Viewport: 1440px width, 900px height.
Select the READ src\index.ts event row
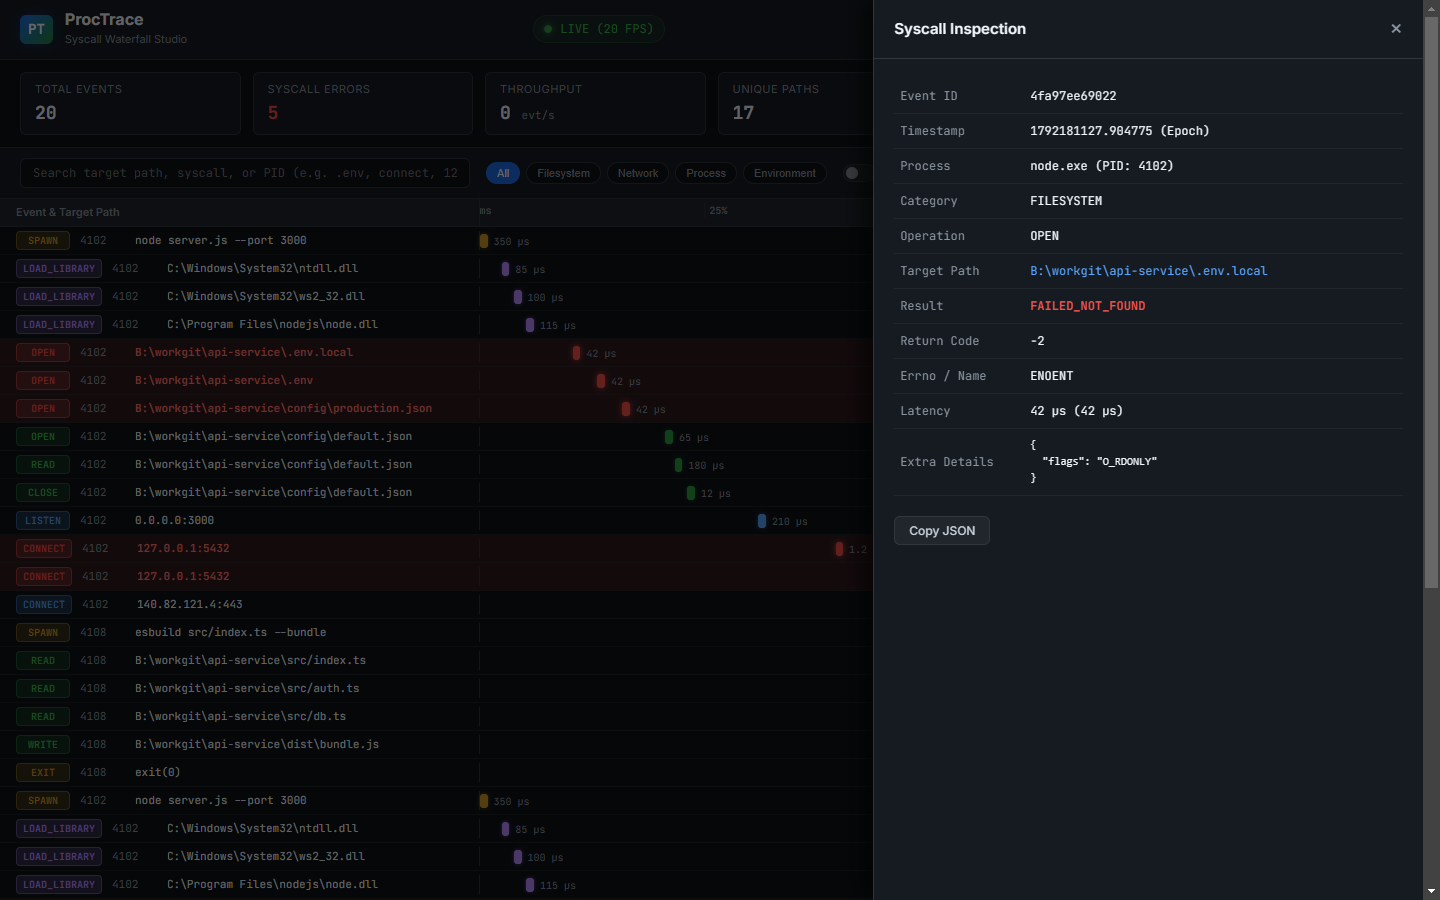[436, 661]
